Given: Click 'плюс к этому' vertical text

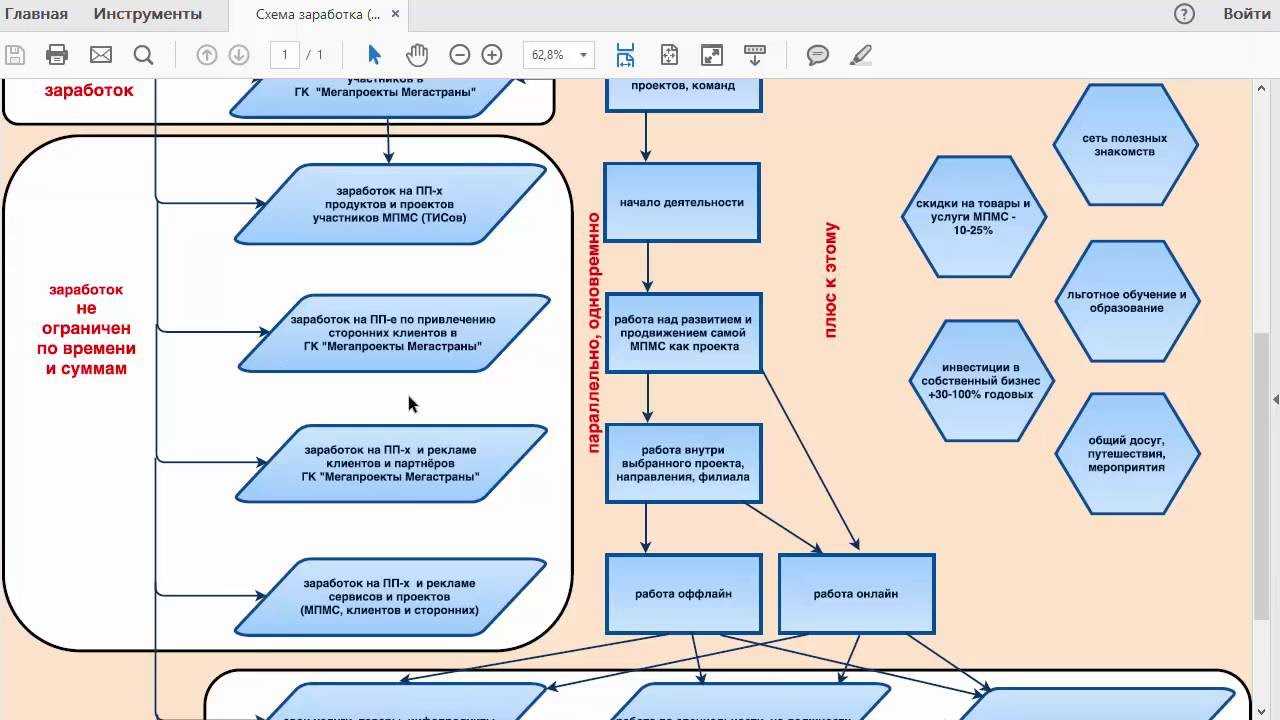Looking at the screenshot, I should pyautogui.click(x=831, y=280).
